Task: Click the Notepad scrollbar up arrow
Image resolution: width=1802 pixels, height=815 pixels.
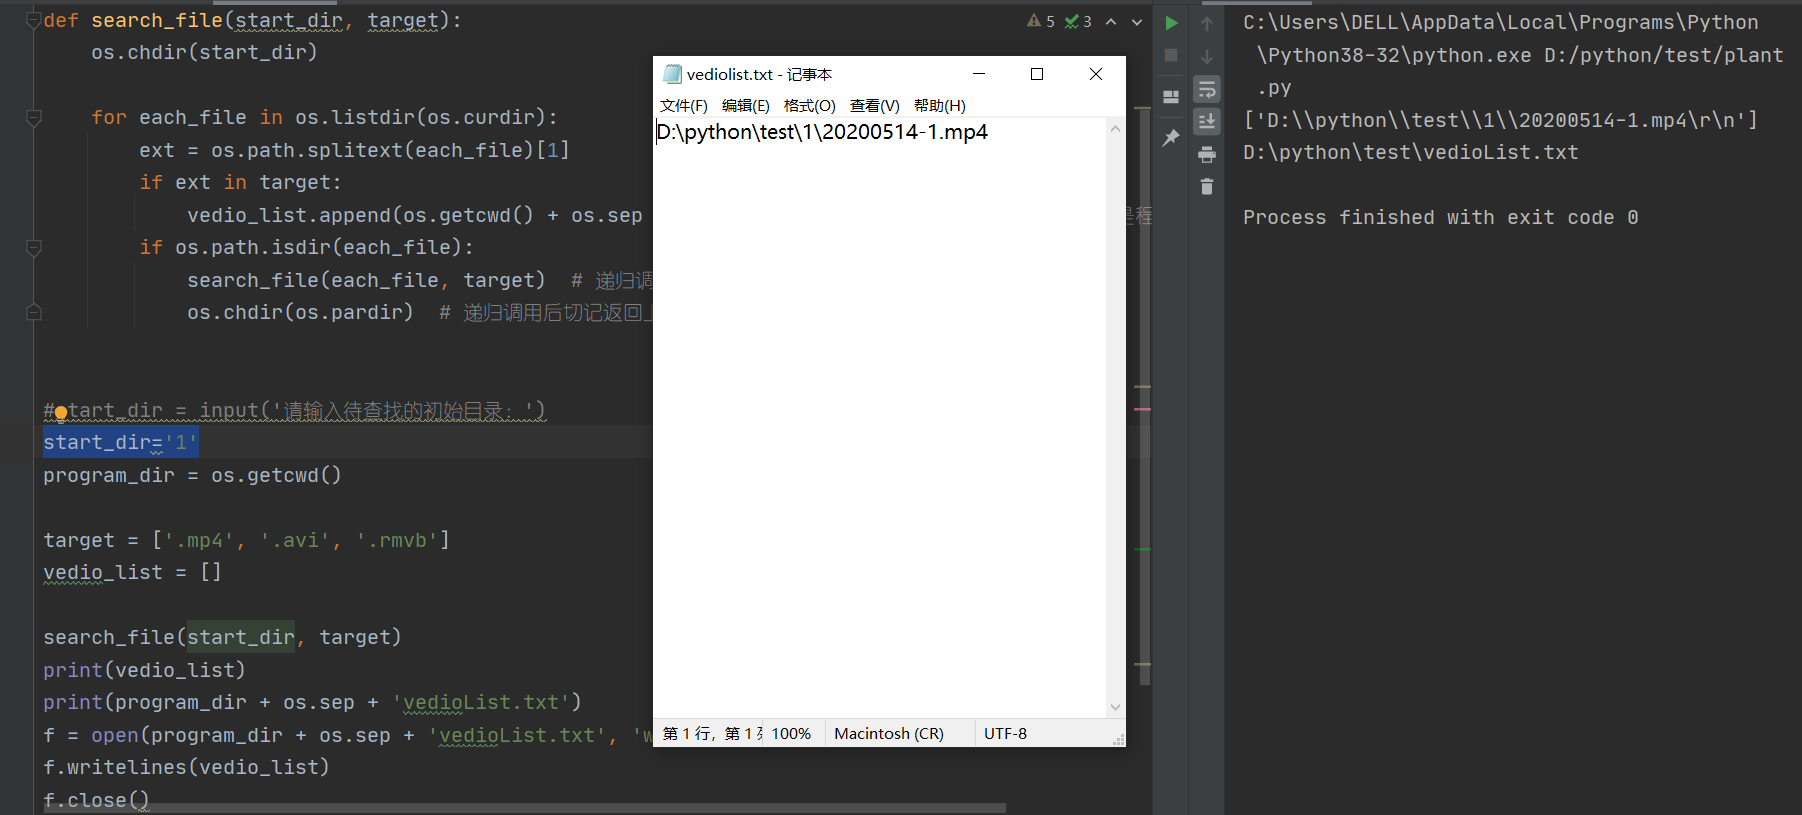Action: point(1115,128)
